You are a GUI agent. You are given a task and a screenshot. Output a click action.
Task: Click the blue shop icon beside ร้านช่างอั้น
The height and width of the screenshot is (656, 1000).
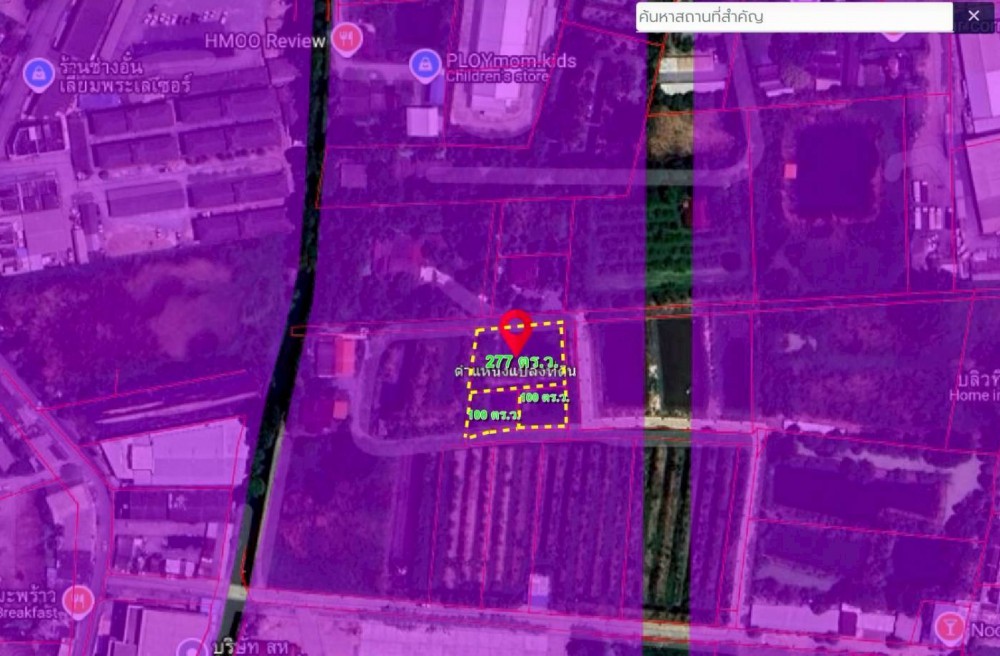pyautogui.click(x=38, y=73)
